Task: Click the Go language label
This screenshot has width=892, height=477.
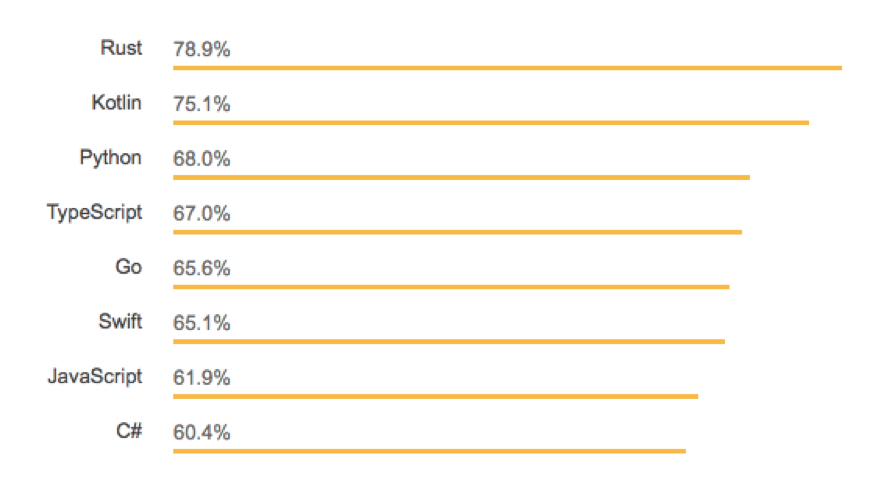Action: pyautogui.click(x=129, y=267)
